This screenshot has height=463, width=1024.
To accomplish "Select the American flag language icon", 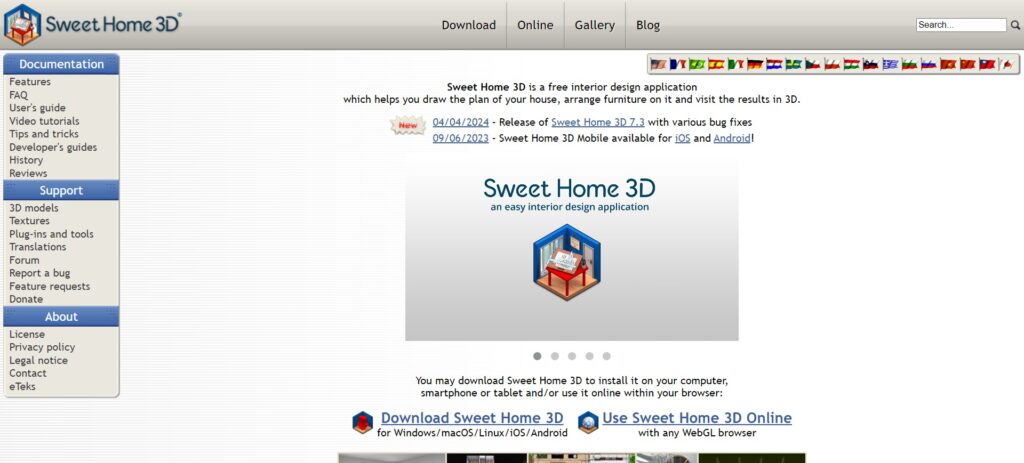I will coord(658,64).
